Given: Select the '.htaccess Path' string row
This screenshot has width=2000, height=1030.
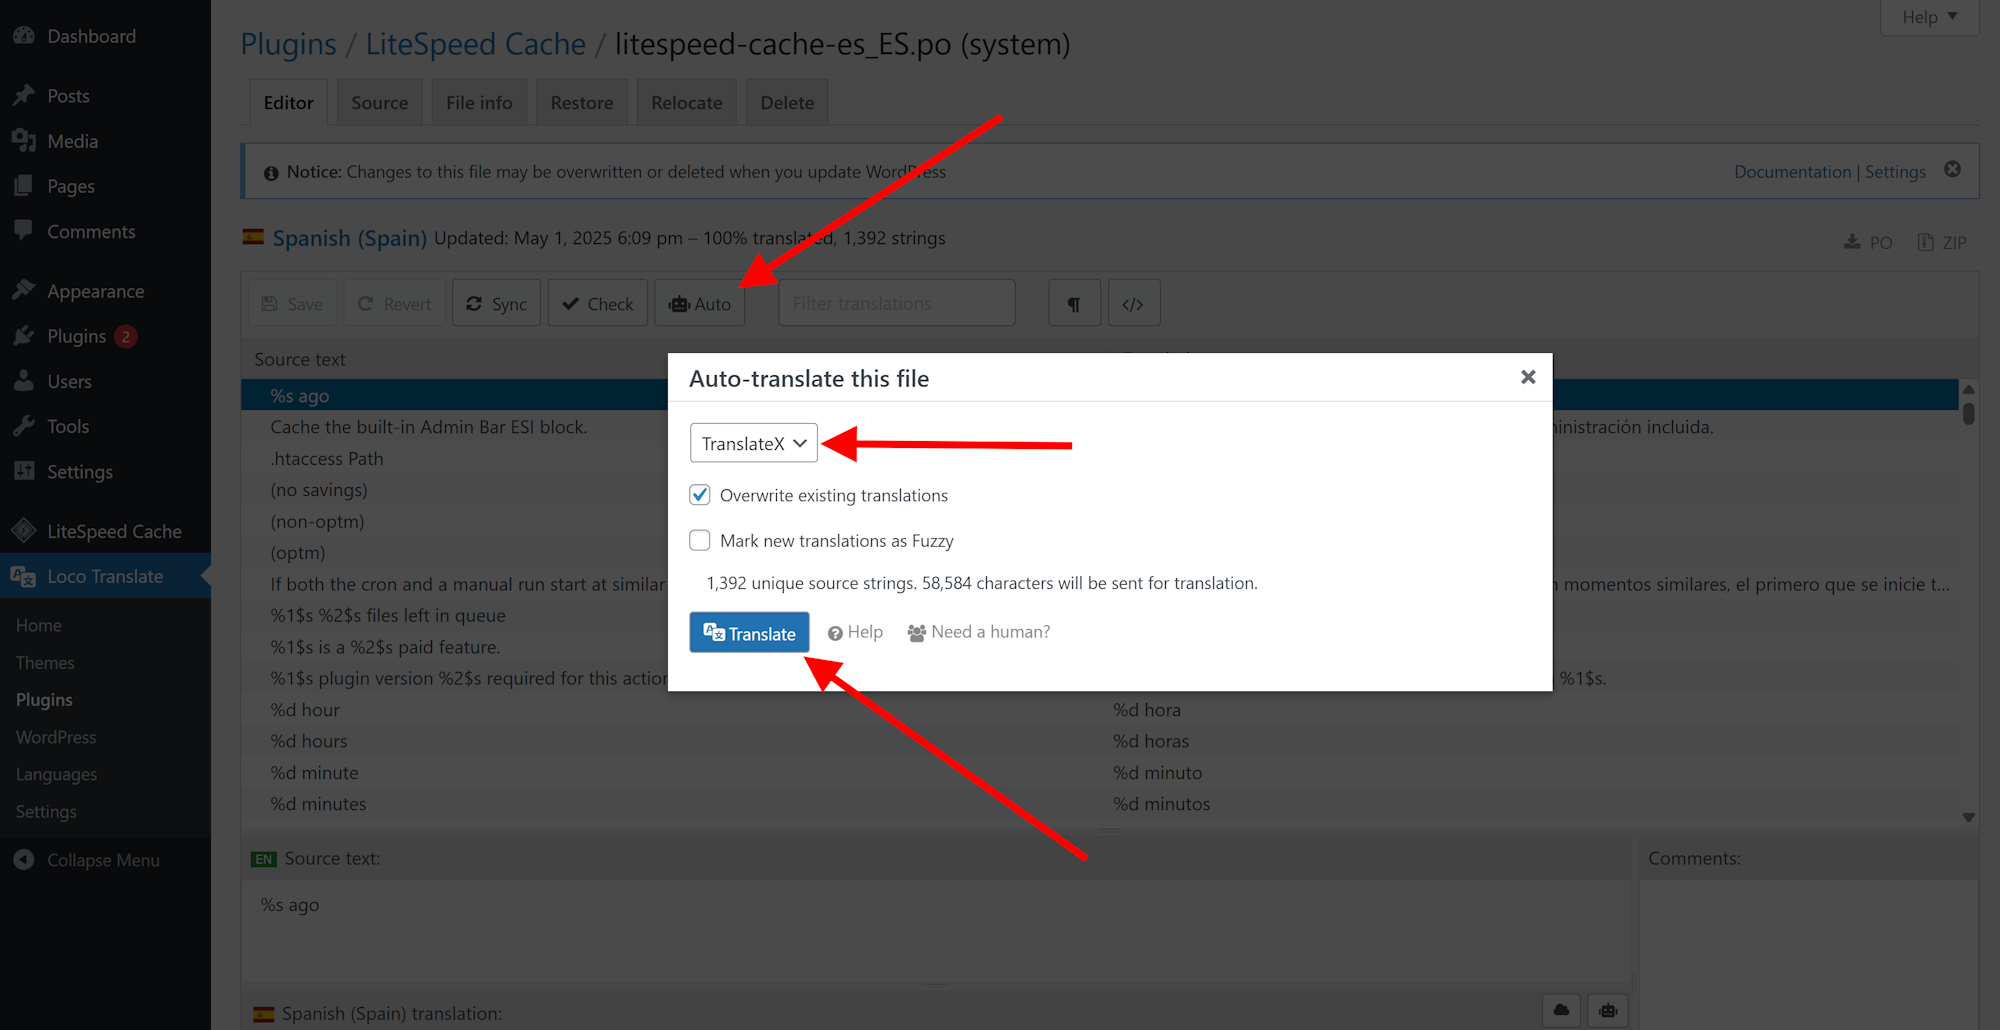Looking at the screenshot, I should pos(454,458).
